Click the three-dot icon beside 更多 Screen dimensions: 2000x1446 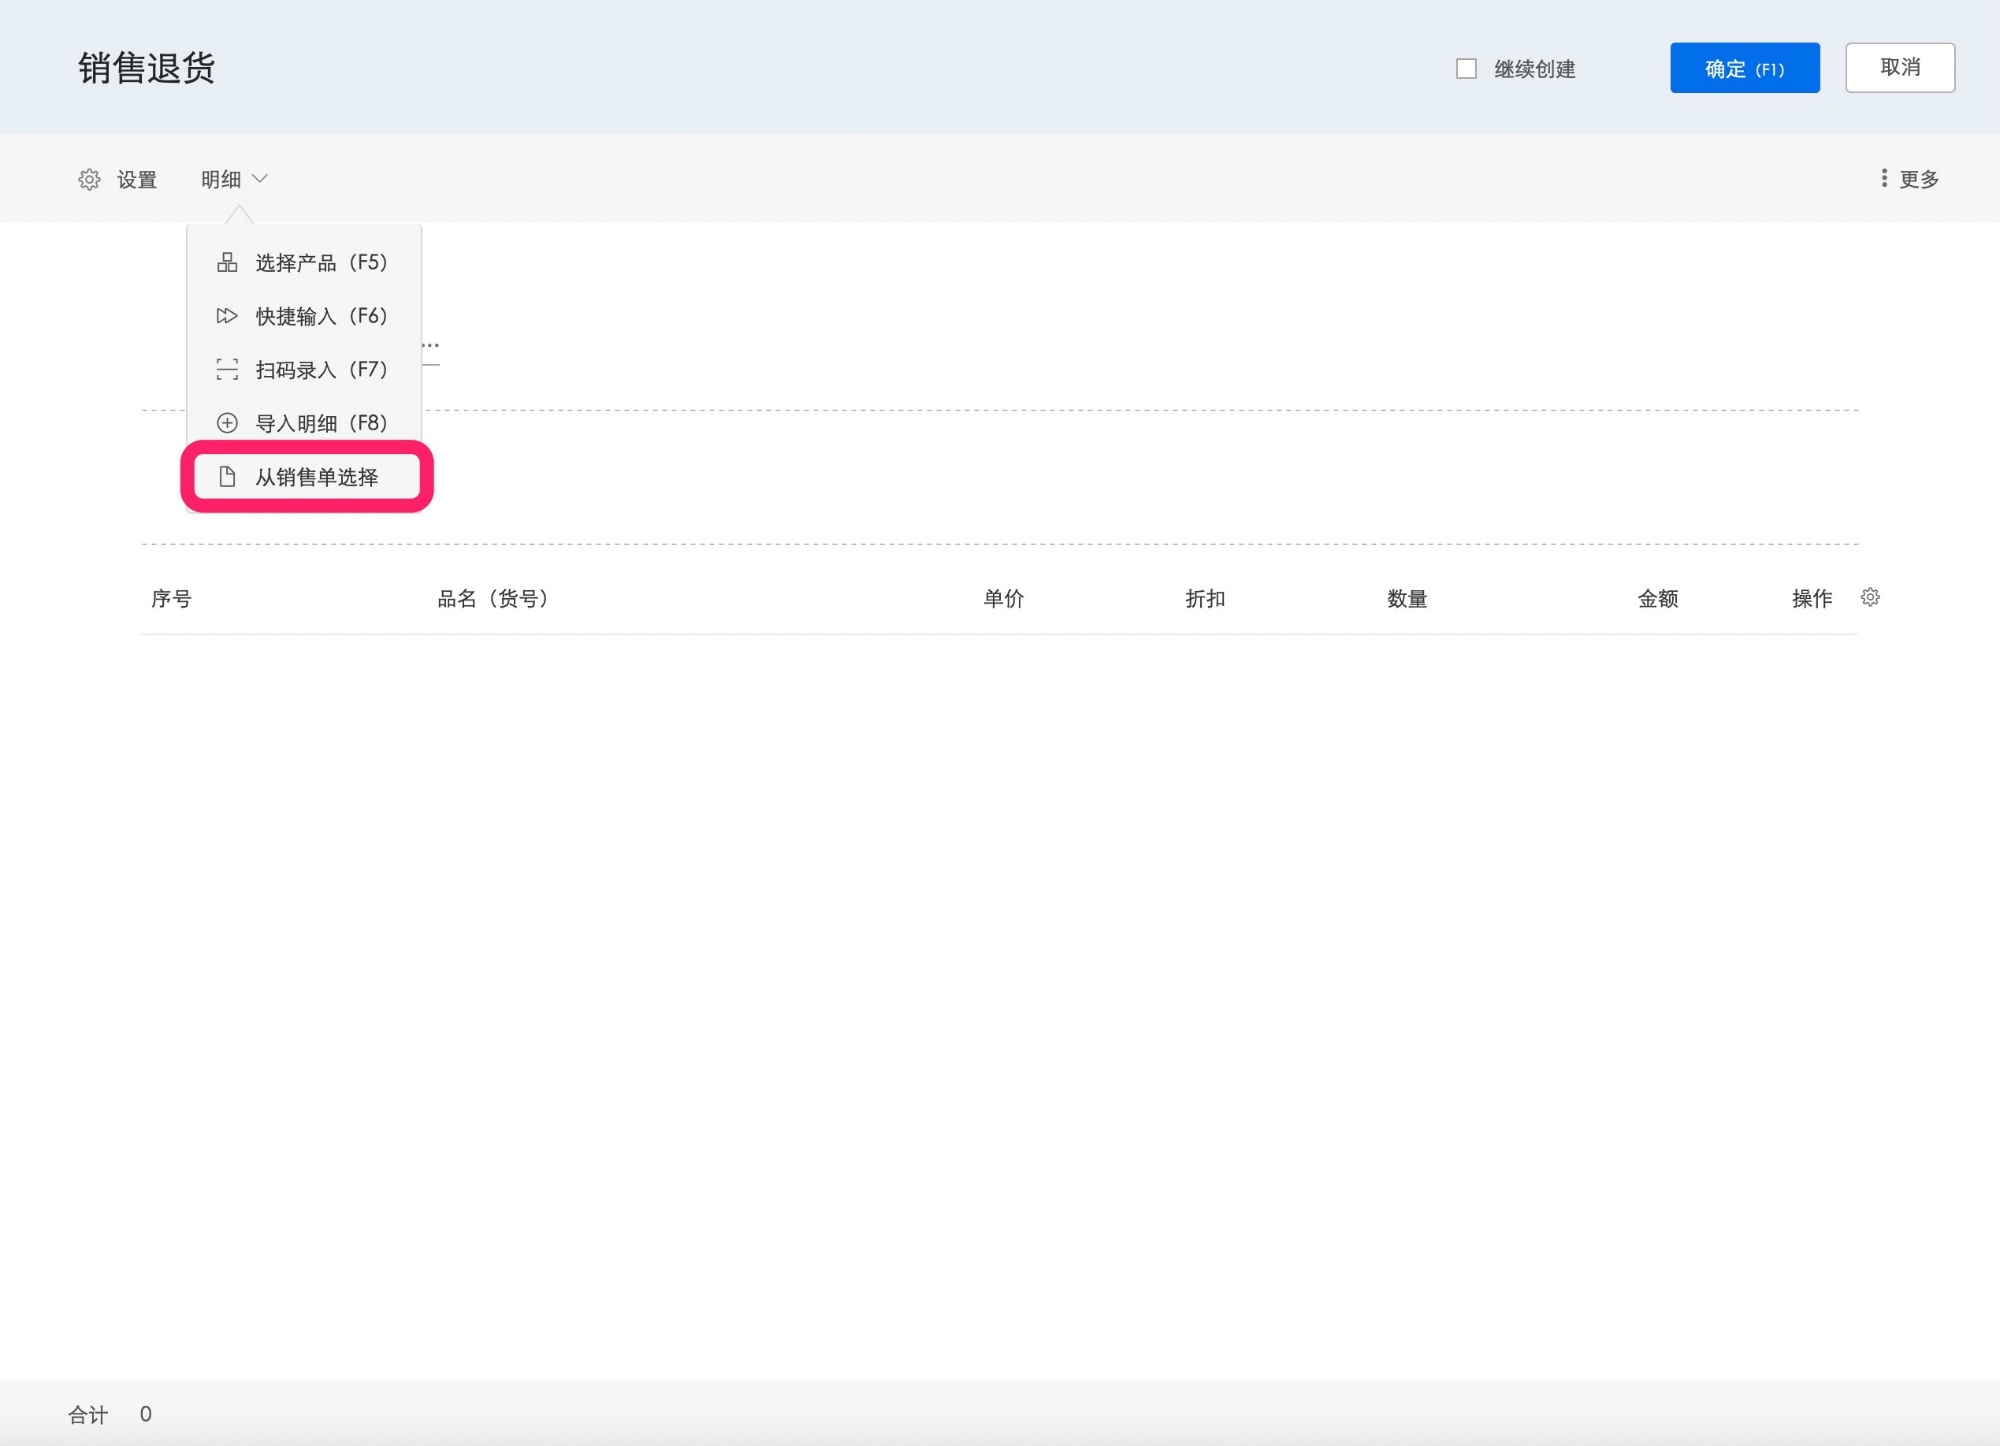point(1884,178)
